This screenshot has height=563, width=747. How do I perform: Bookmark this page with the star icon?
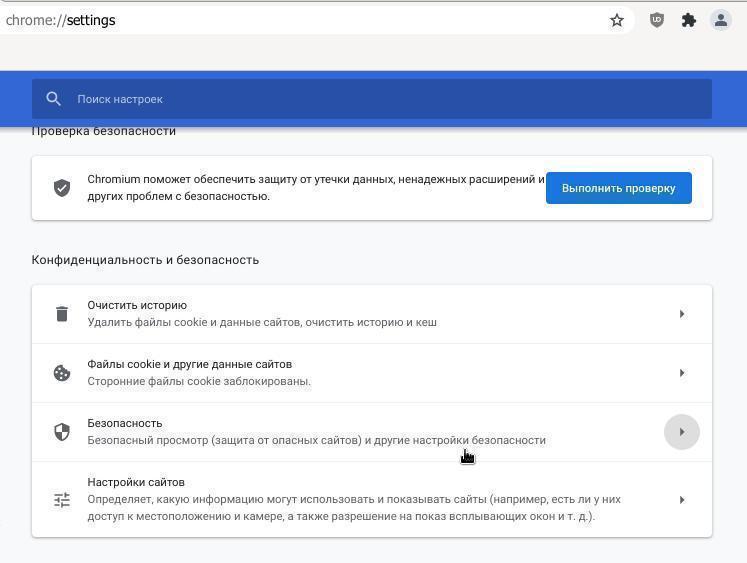tap(616, 20)
